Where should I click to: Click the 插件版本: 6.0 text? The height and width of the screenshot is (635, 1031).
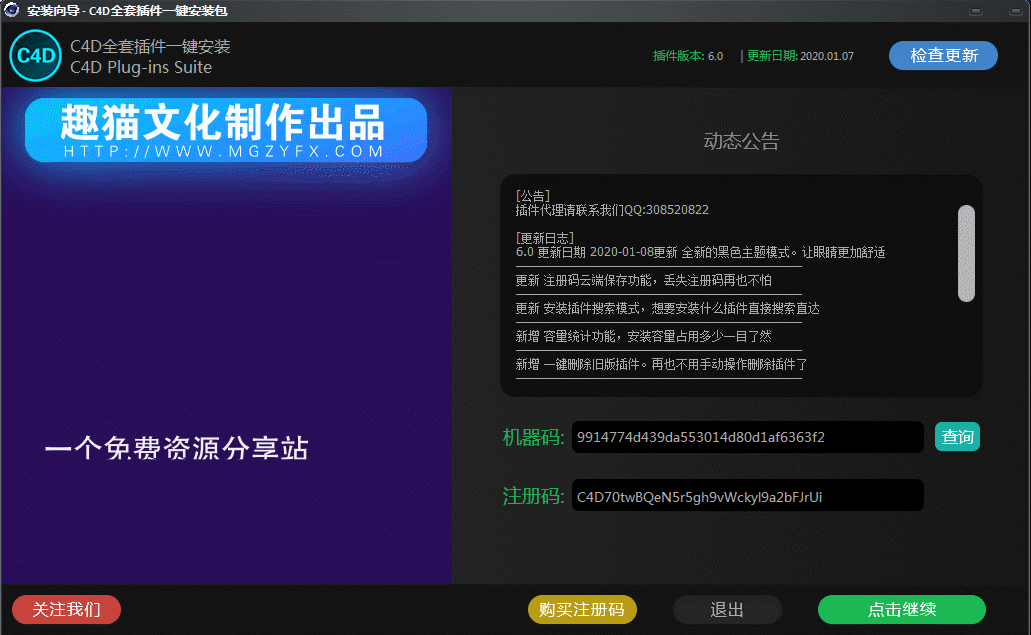coord(688,57)
